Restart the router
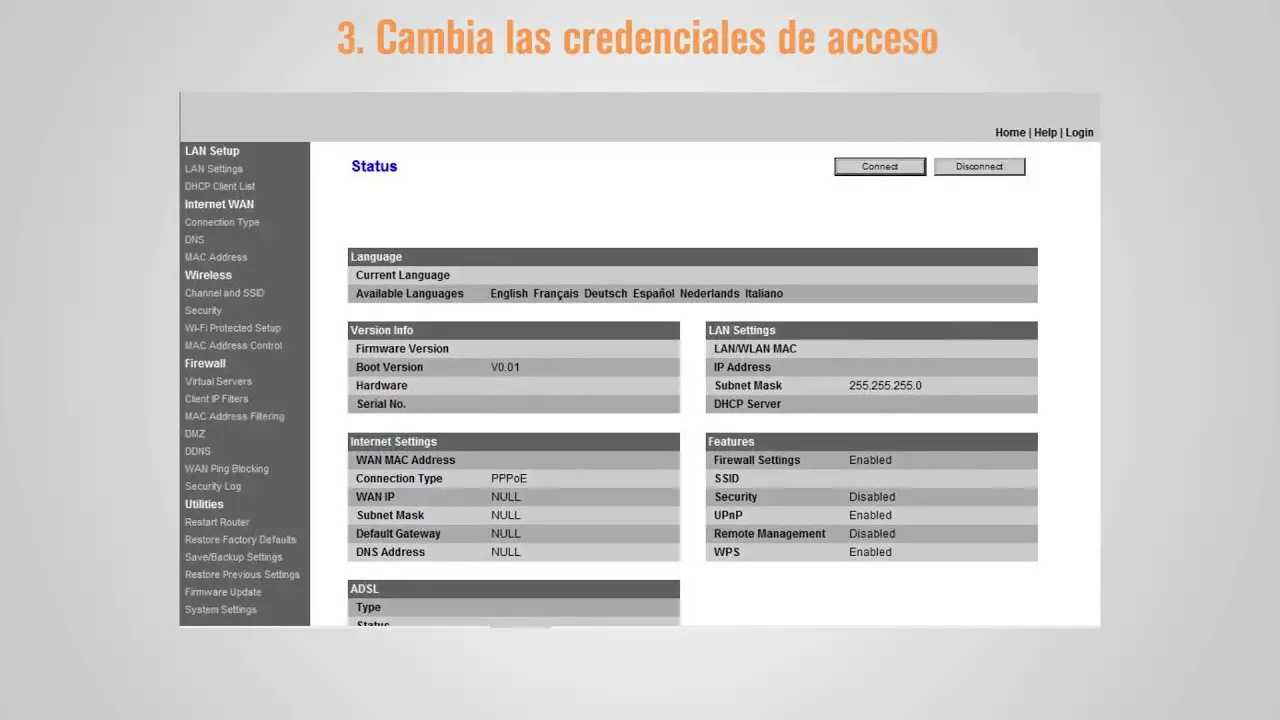Image resolution: width=1280 pixels, height=720 pixels. pyautogui.click(x=217, y=522)
